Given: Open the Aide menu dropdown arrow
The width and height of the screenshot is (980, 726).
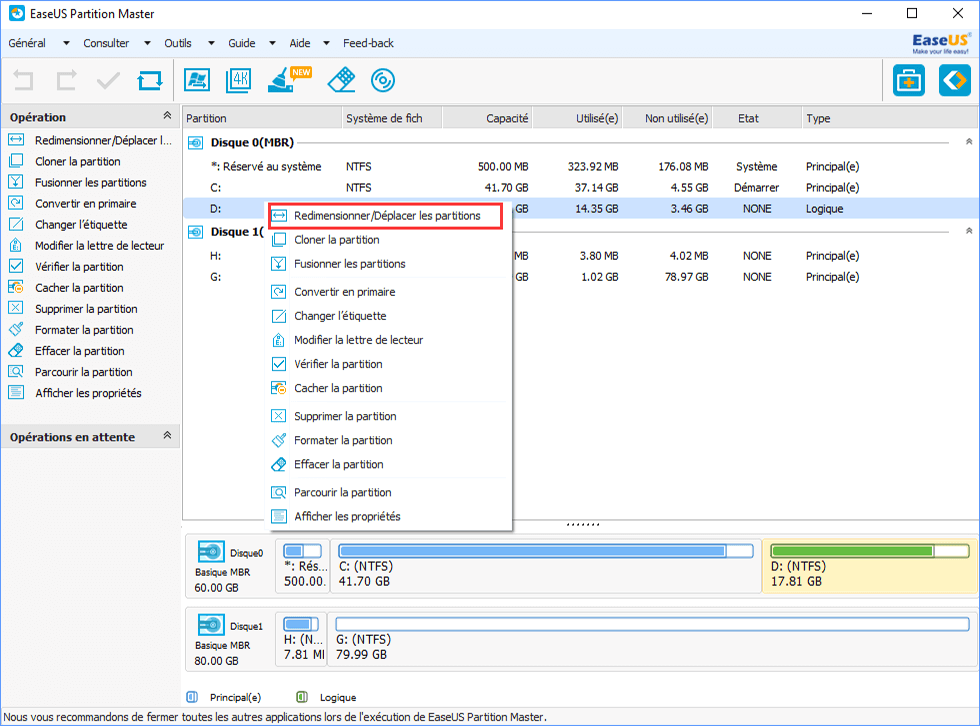Looking at the screenshot, I should pos(326,43).
